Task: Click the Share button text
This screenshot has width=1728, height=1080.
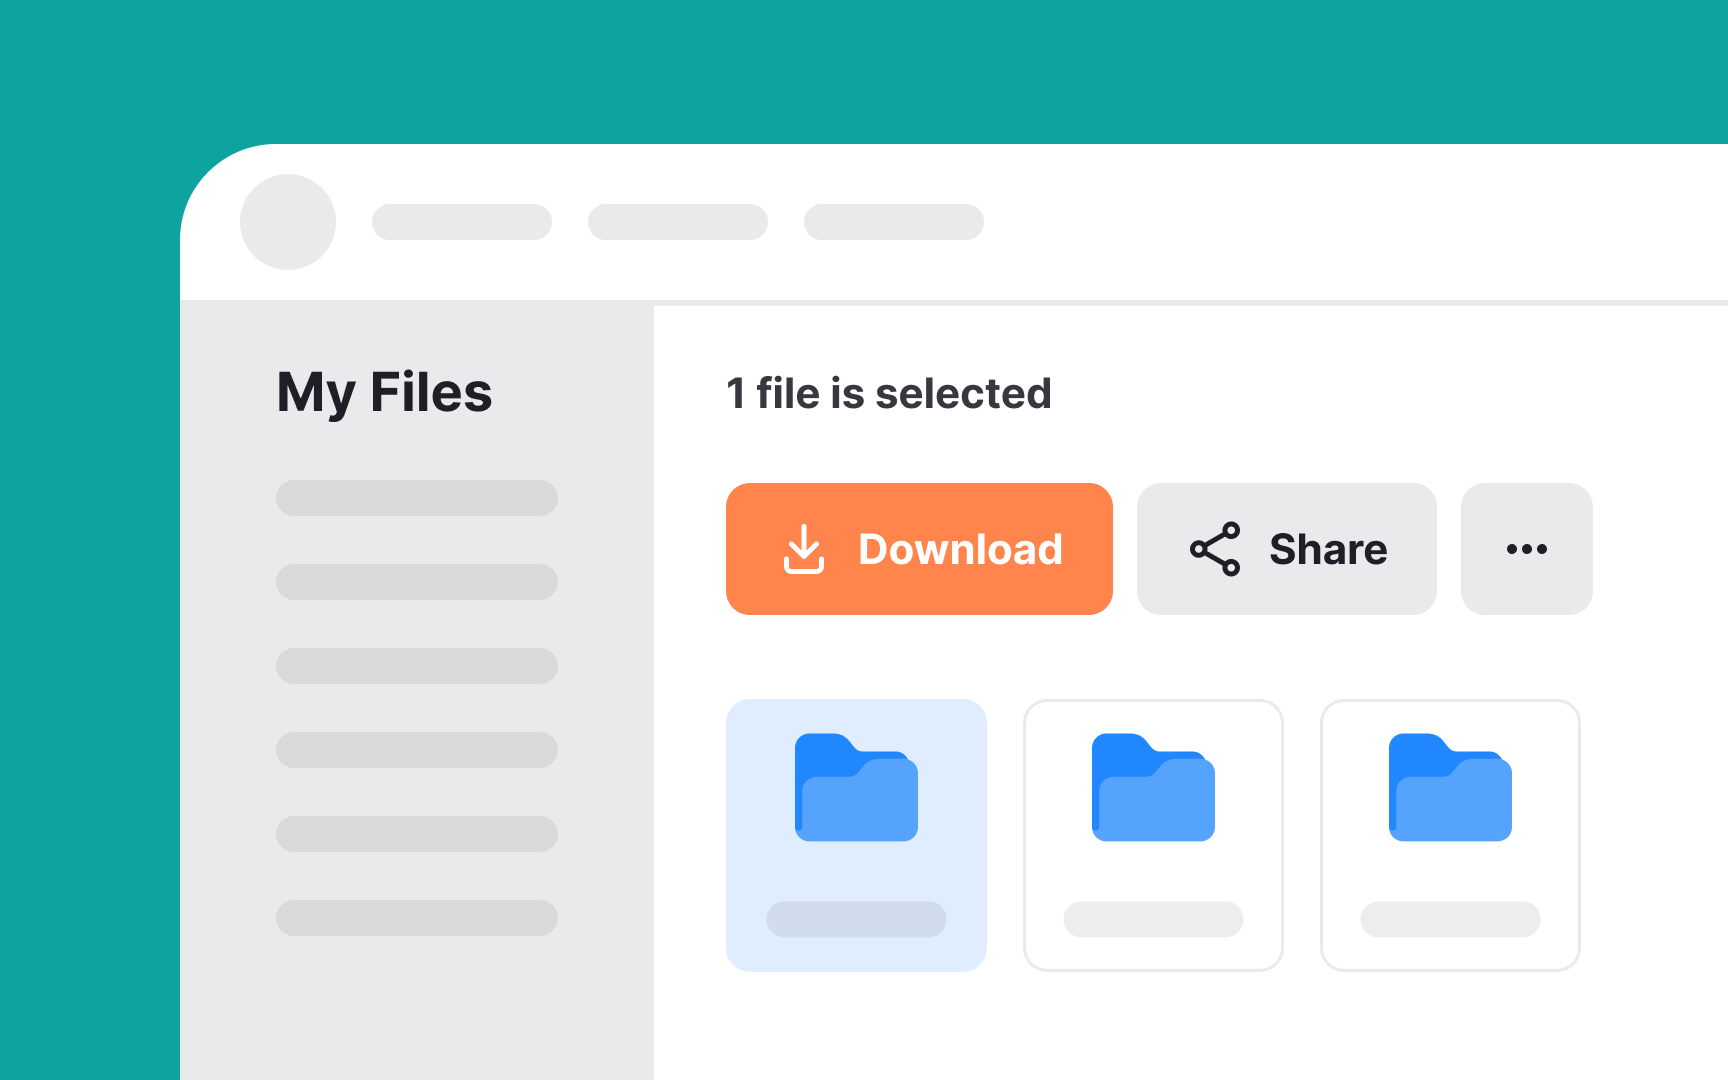Action: (1328, 549)
